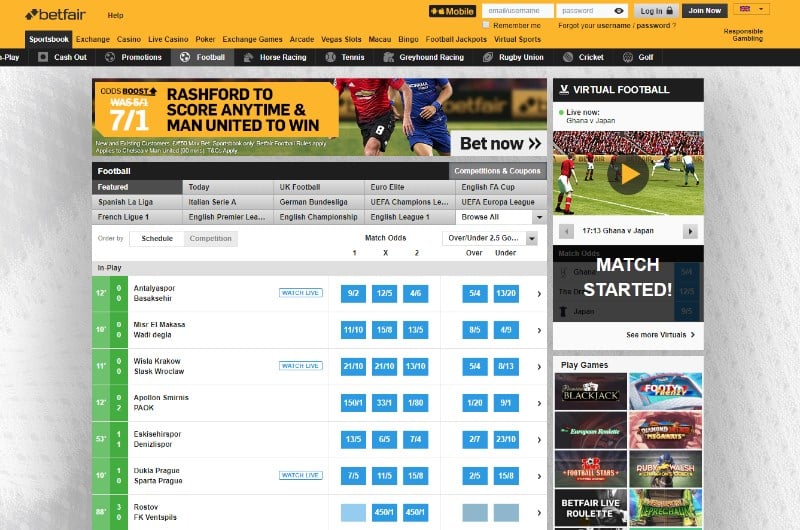Image resolution: width=800 pixels, height=530 pixels.
Task: Focus the email/username field
Action: point(517,11)
